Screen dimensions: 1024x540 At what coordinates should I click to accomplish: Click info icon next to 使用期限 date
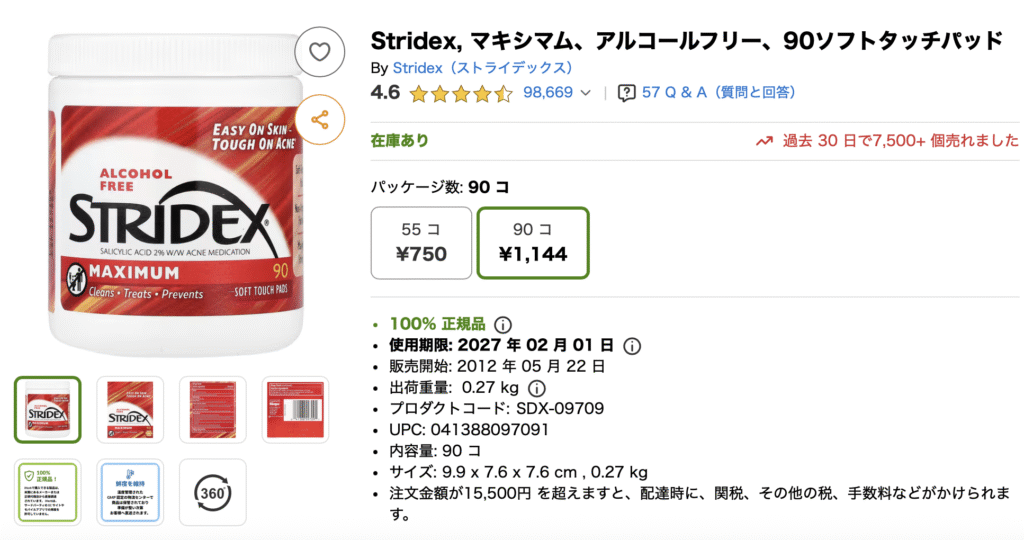point(632,346)
